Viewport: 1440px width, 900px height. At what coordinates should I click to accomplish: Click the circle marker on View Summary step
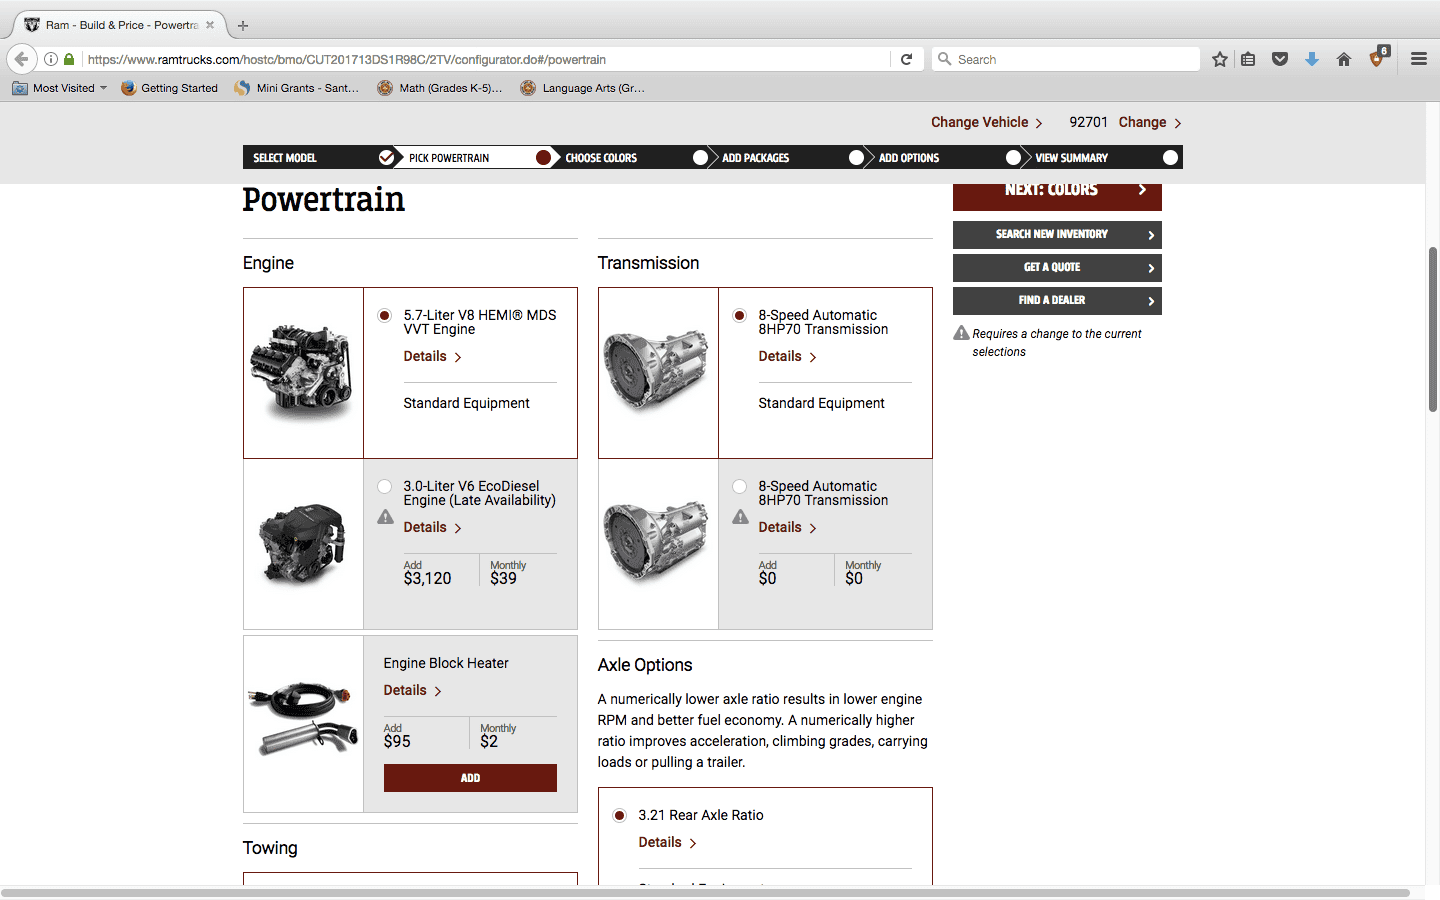(x=1170, y=157)
